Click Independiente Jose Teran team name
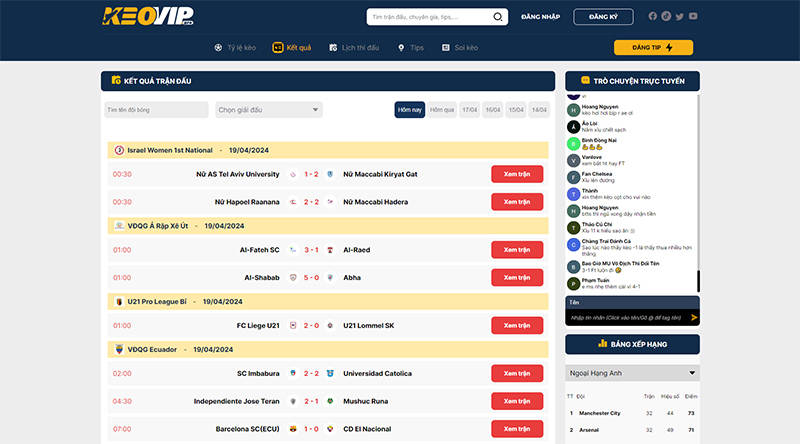The height and width of the screenshot is (444, 800). click(237, 401)
